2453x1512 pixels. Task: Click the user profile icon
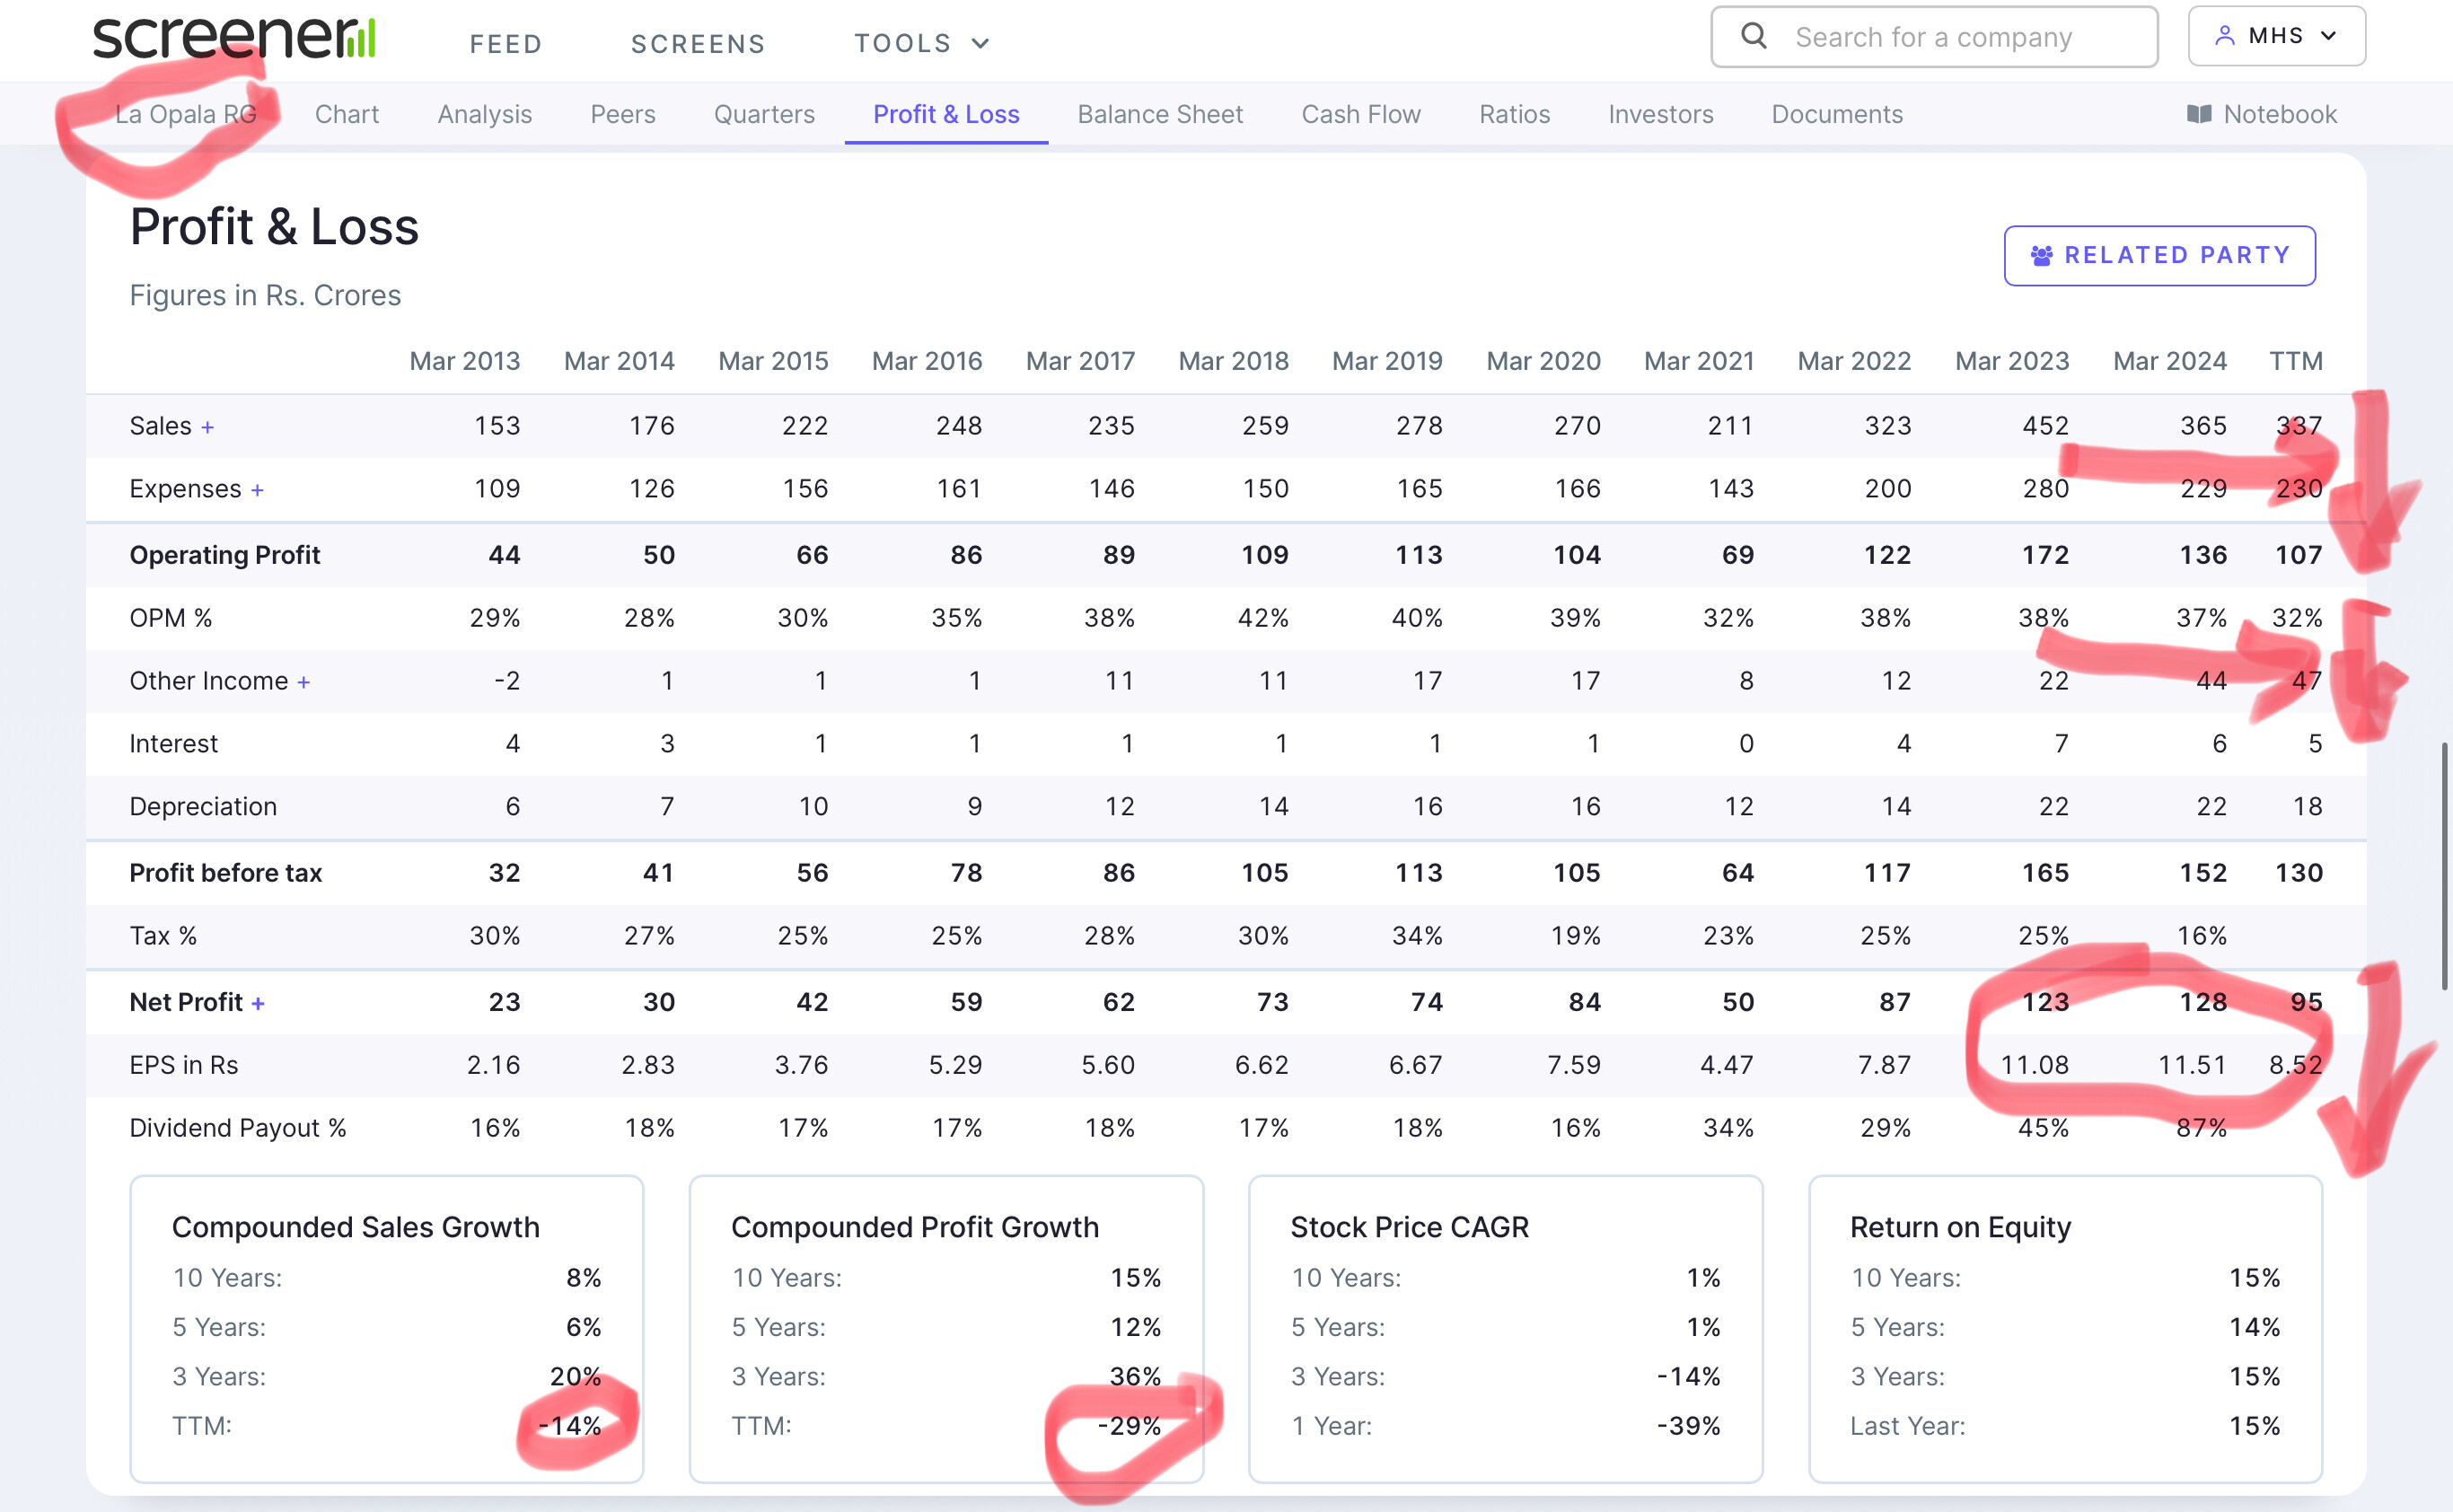2224,36
